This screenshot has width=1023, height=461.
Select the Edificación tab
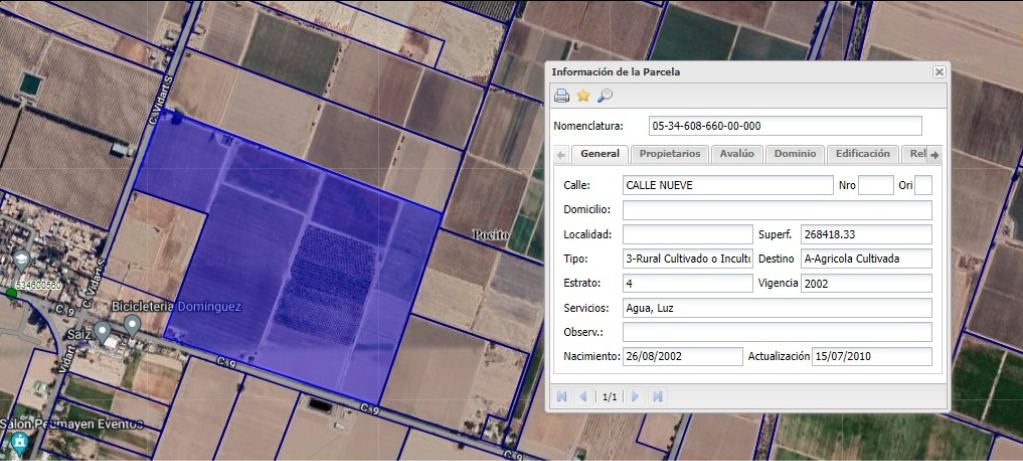pyautogui.click(x=863, y=154)
